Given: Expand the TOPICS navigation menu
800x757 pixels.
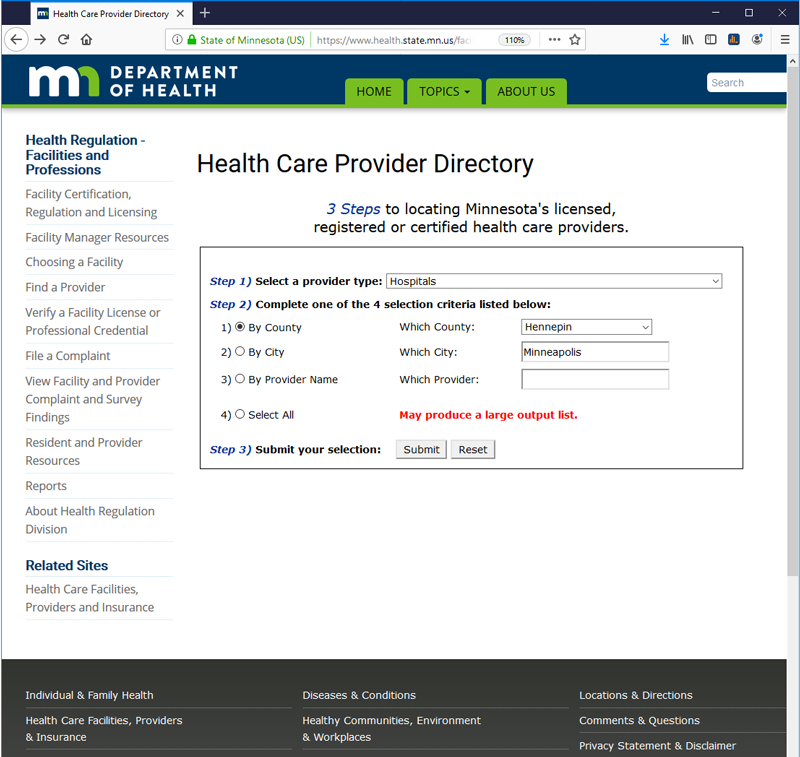Looking at the screenshot, I should (444, 91).
